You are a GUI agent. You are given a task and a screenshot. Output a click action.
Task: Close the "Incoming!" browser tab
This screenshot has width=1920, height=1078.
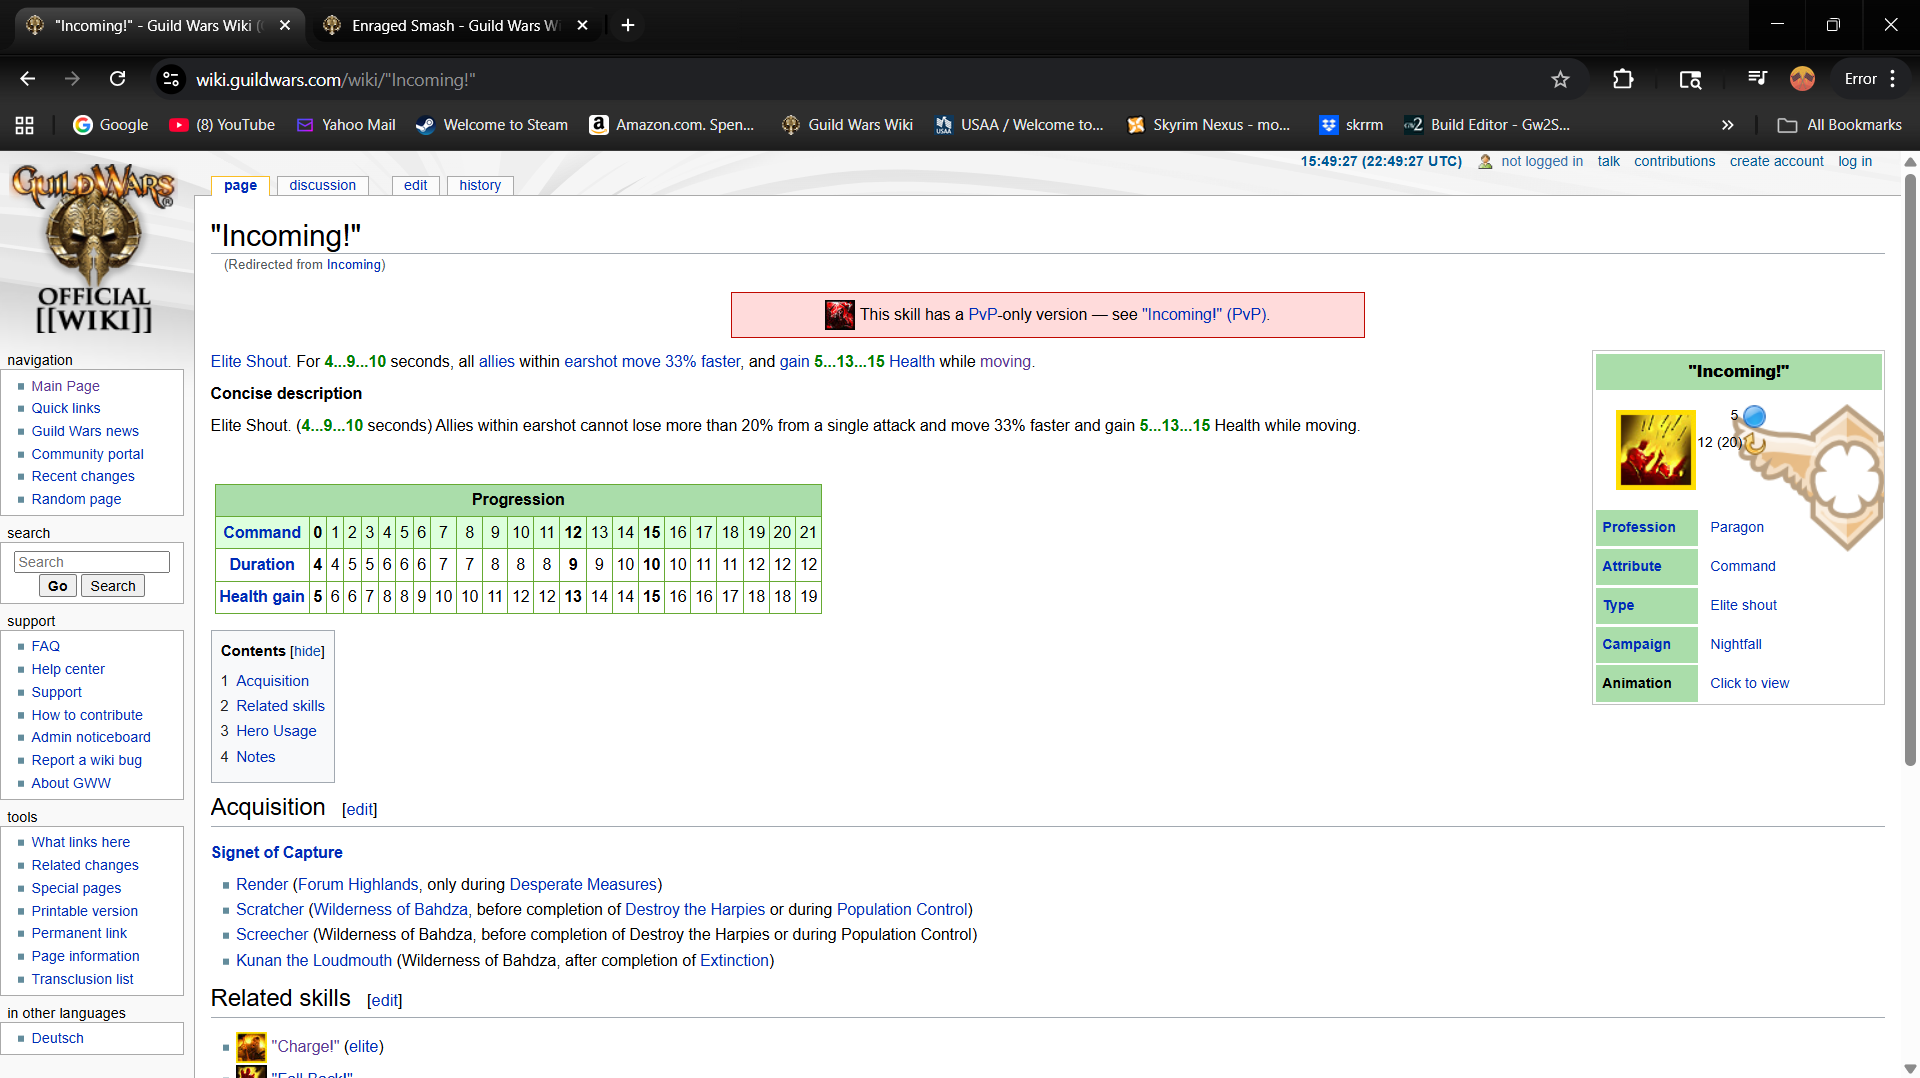coord(285,25)
